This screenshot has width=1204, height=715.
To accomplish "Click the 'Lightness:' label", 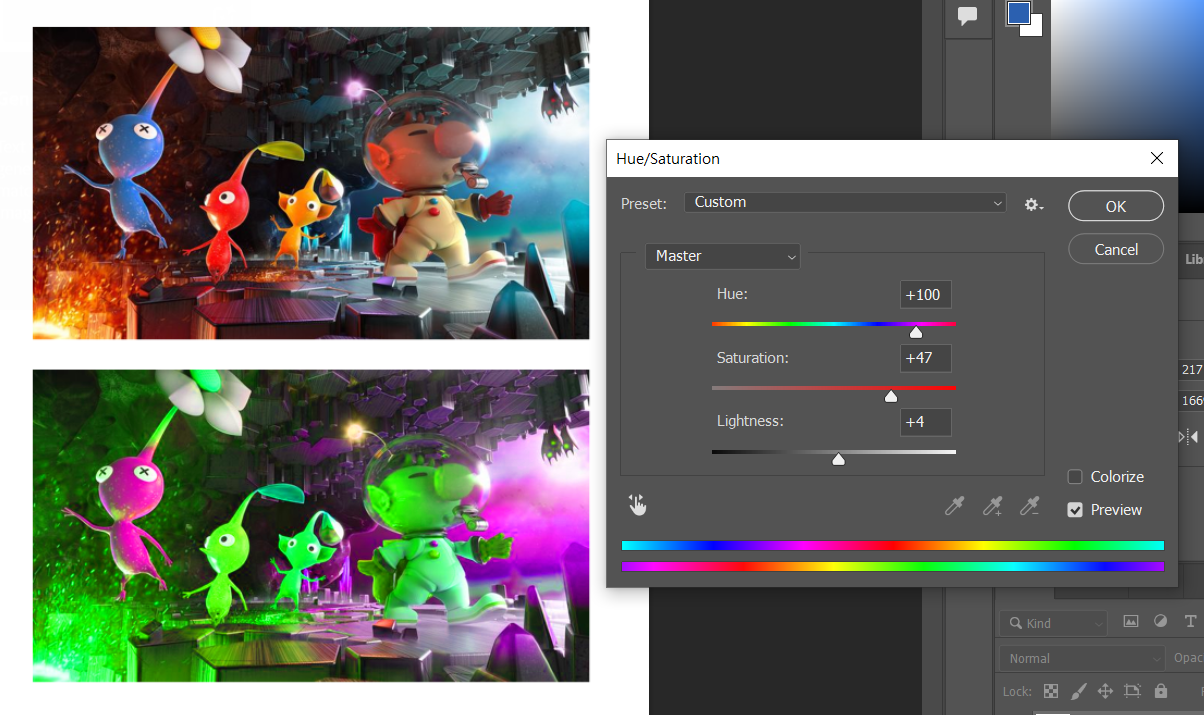I will click(x=750, y=421).
